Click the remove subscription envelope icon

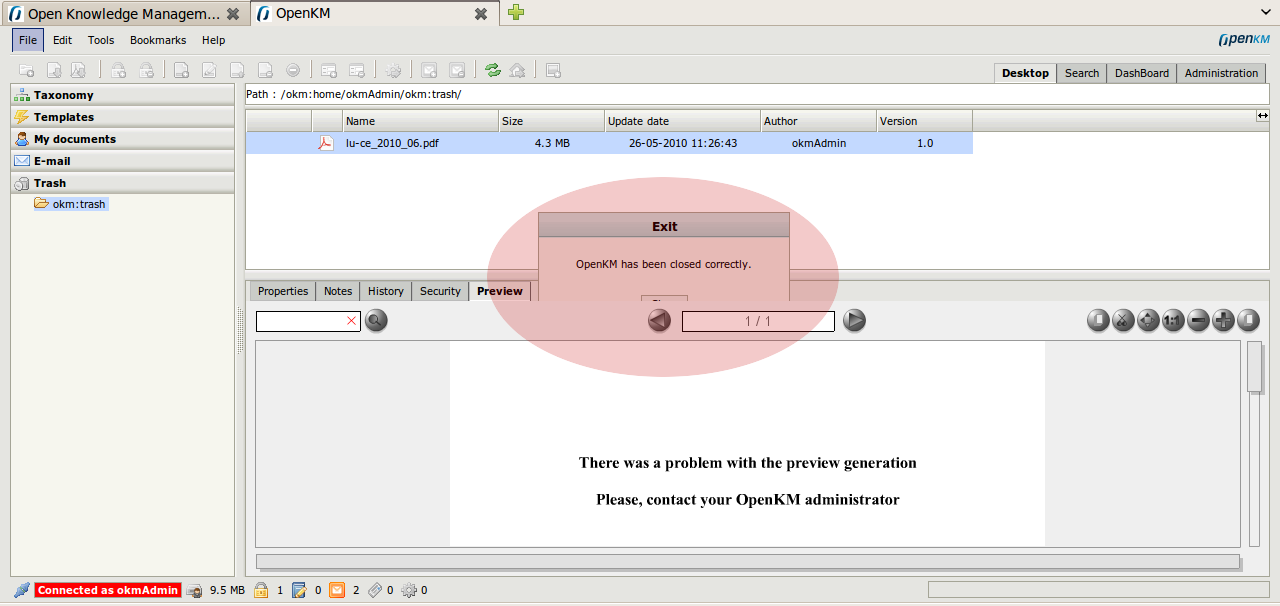point(457,70)
